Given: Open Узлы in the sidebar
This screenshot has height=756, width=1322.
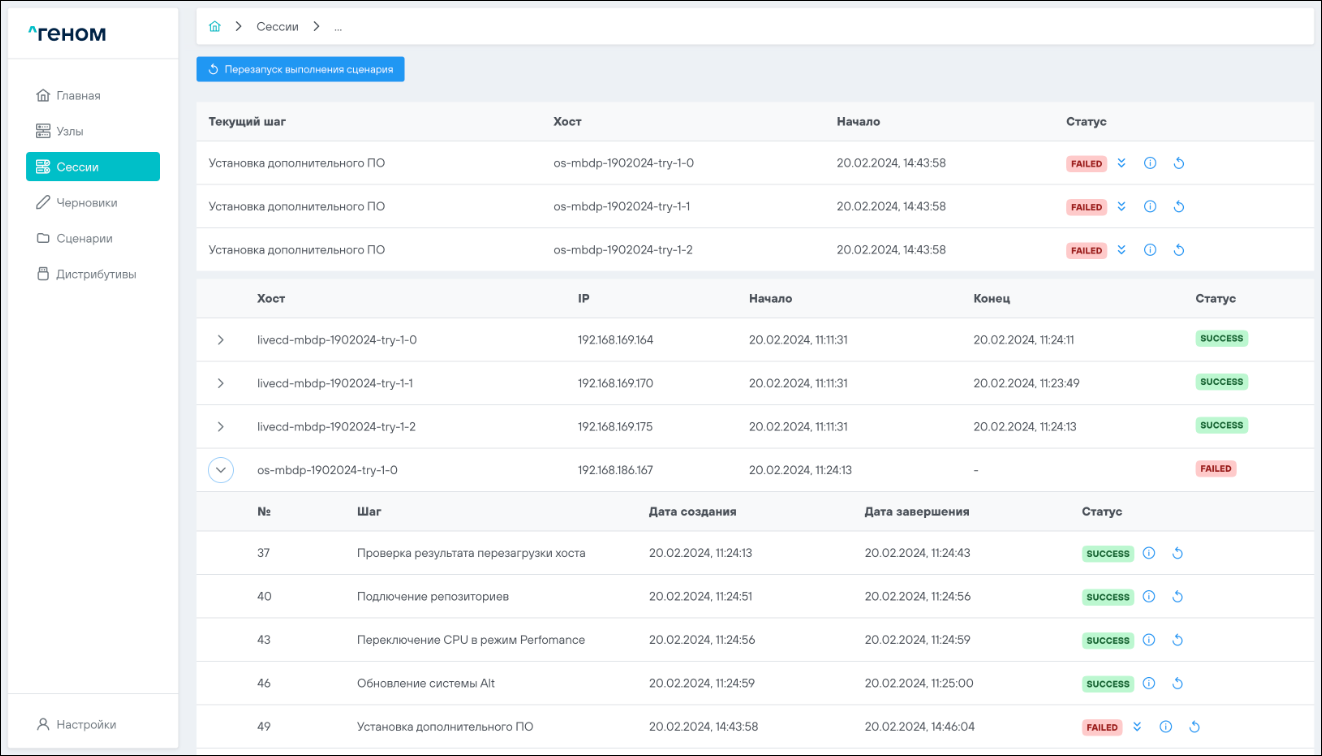Looking at the screenshot, I should point(69,131).
